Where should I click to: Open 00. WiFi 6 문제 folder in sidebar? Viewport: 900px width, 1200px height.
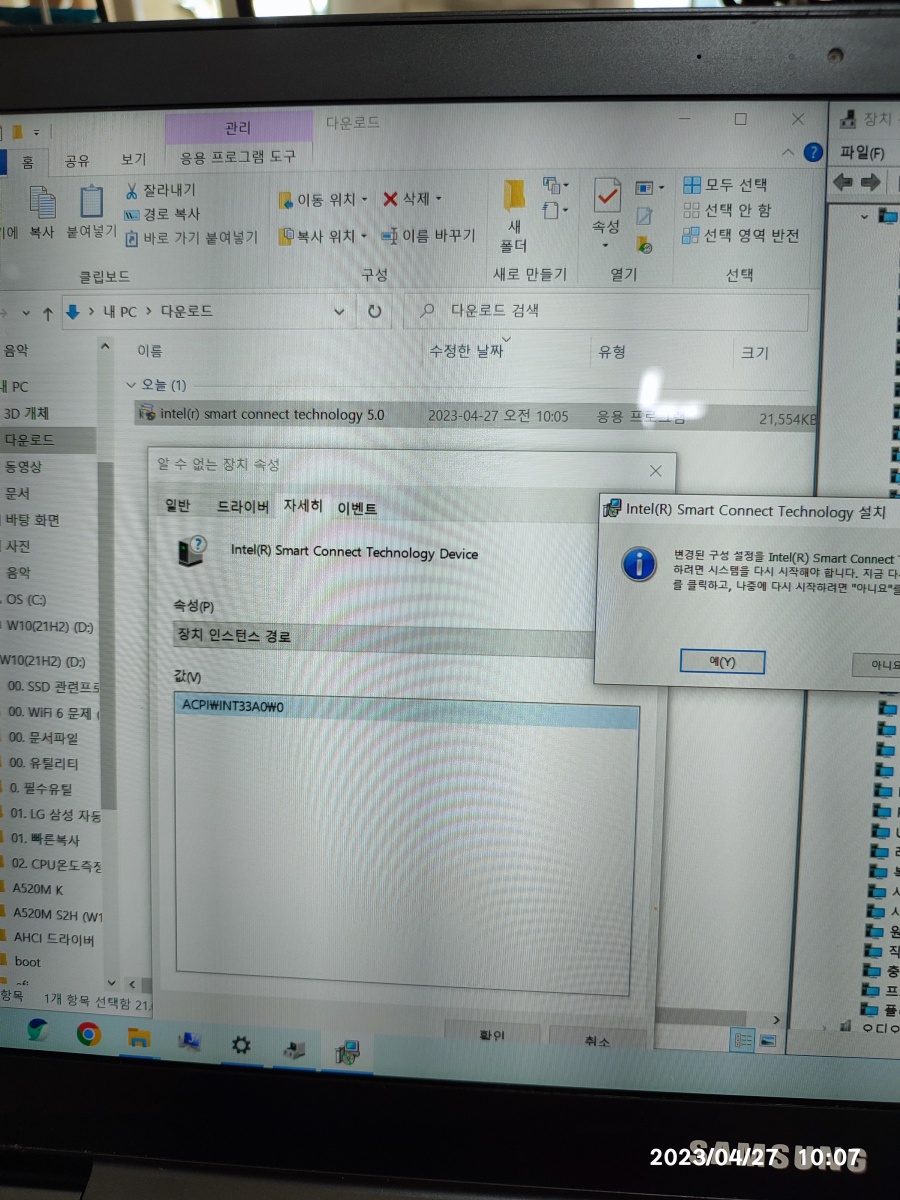[53, 712]
